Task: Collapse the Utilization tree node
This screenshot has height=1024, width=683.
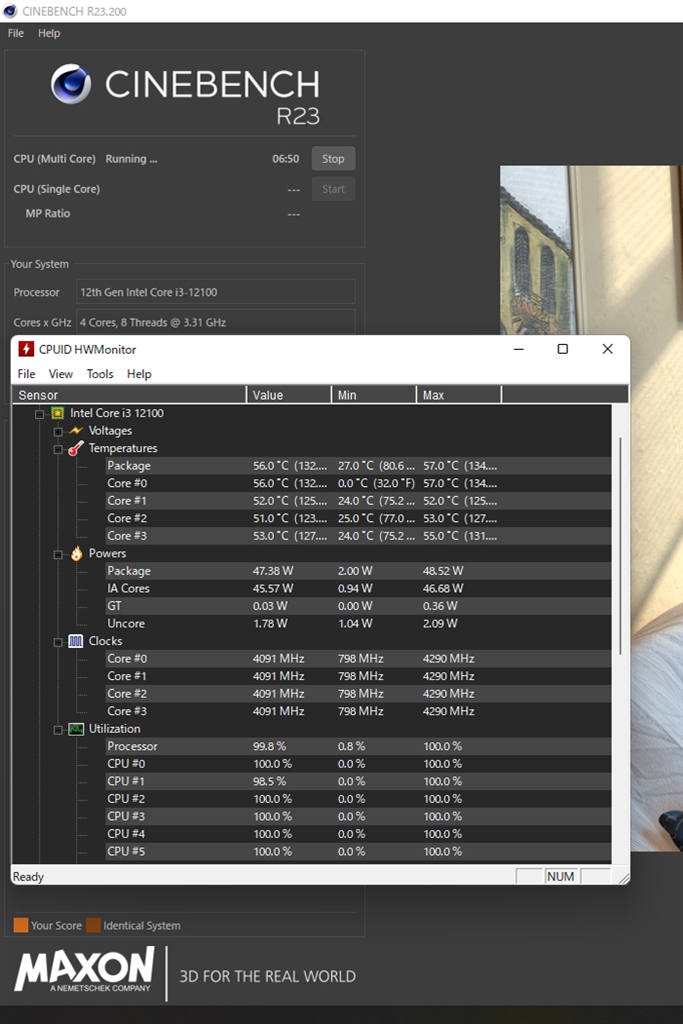Action: click(x=58, y=729)
